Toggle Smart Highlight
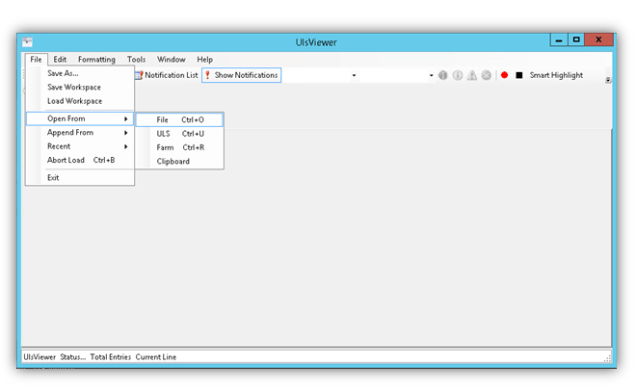Screen dimensions: 636x390 556,75
